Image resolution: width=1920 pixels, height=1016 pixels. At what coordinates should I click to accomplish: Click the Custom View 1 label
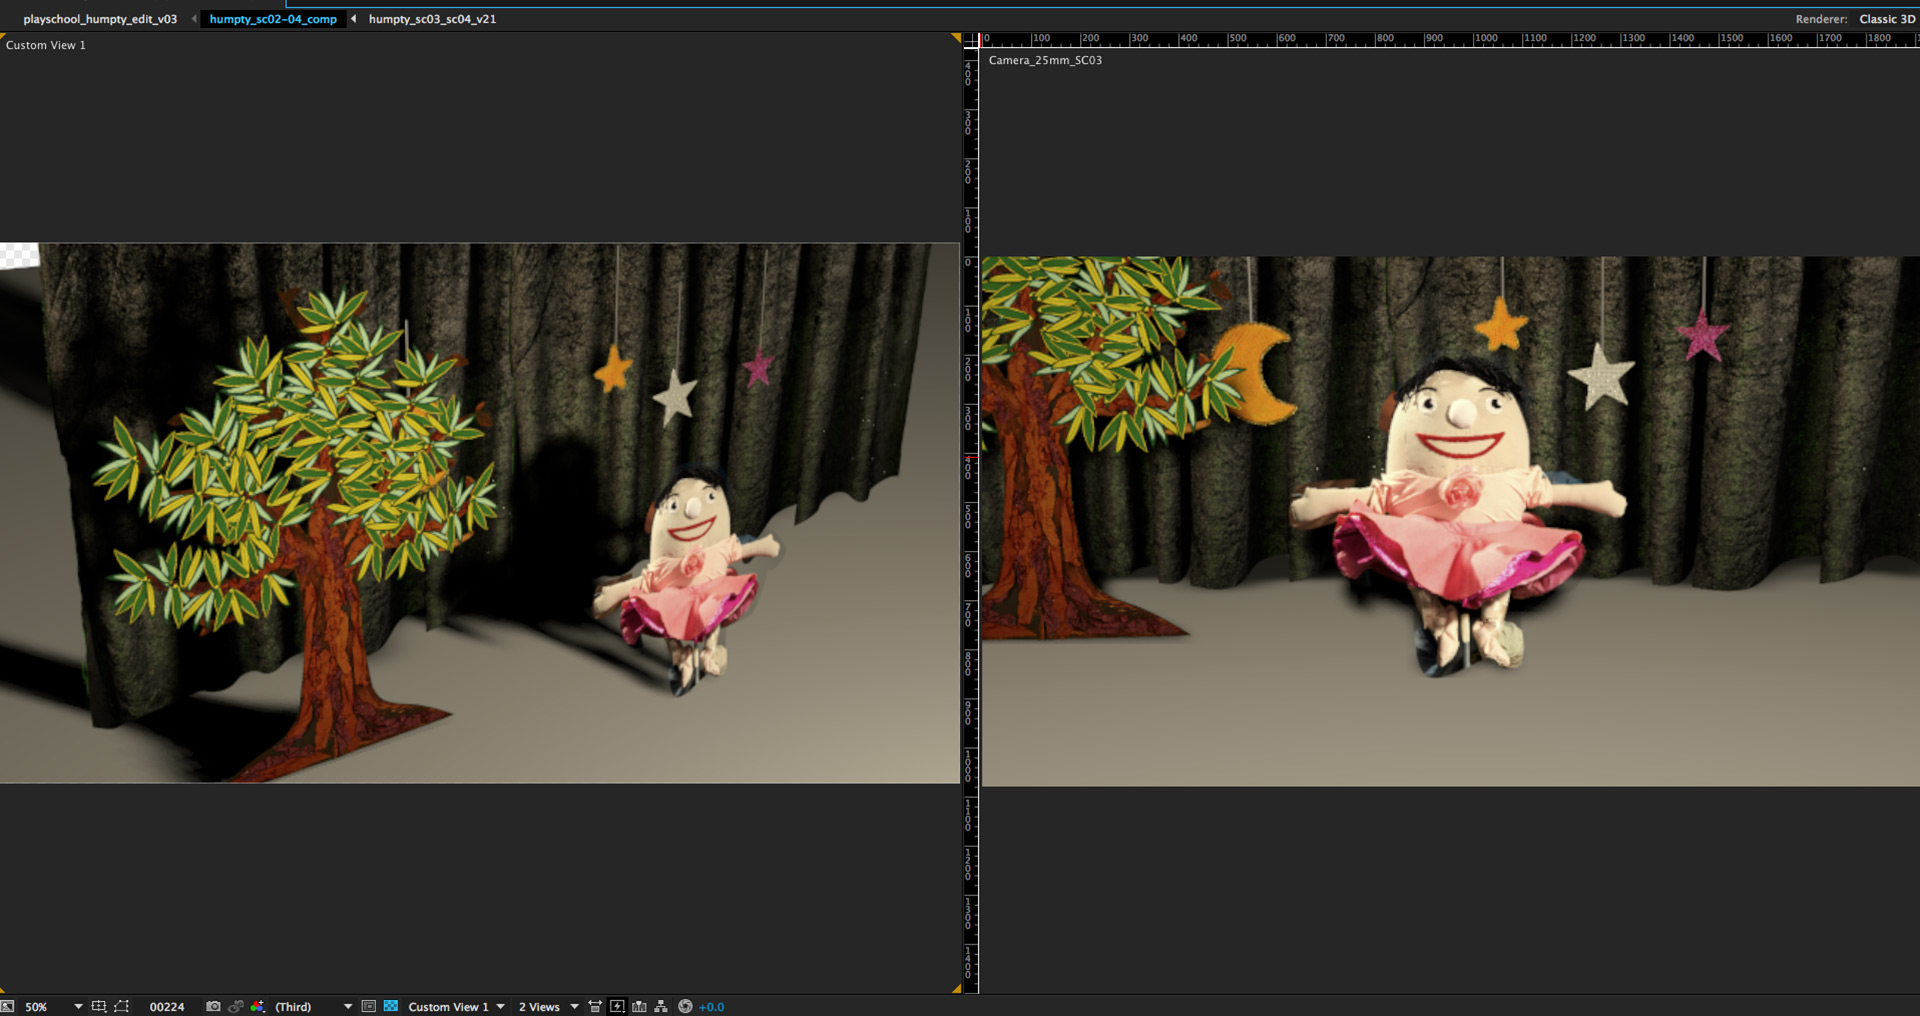pos(46,45)
